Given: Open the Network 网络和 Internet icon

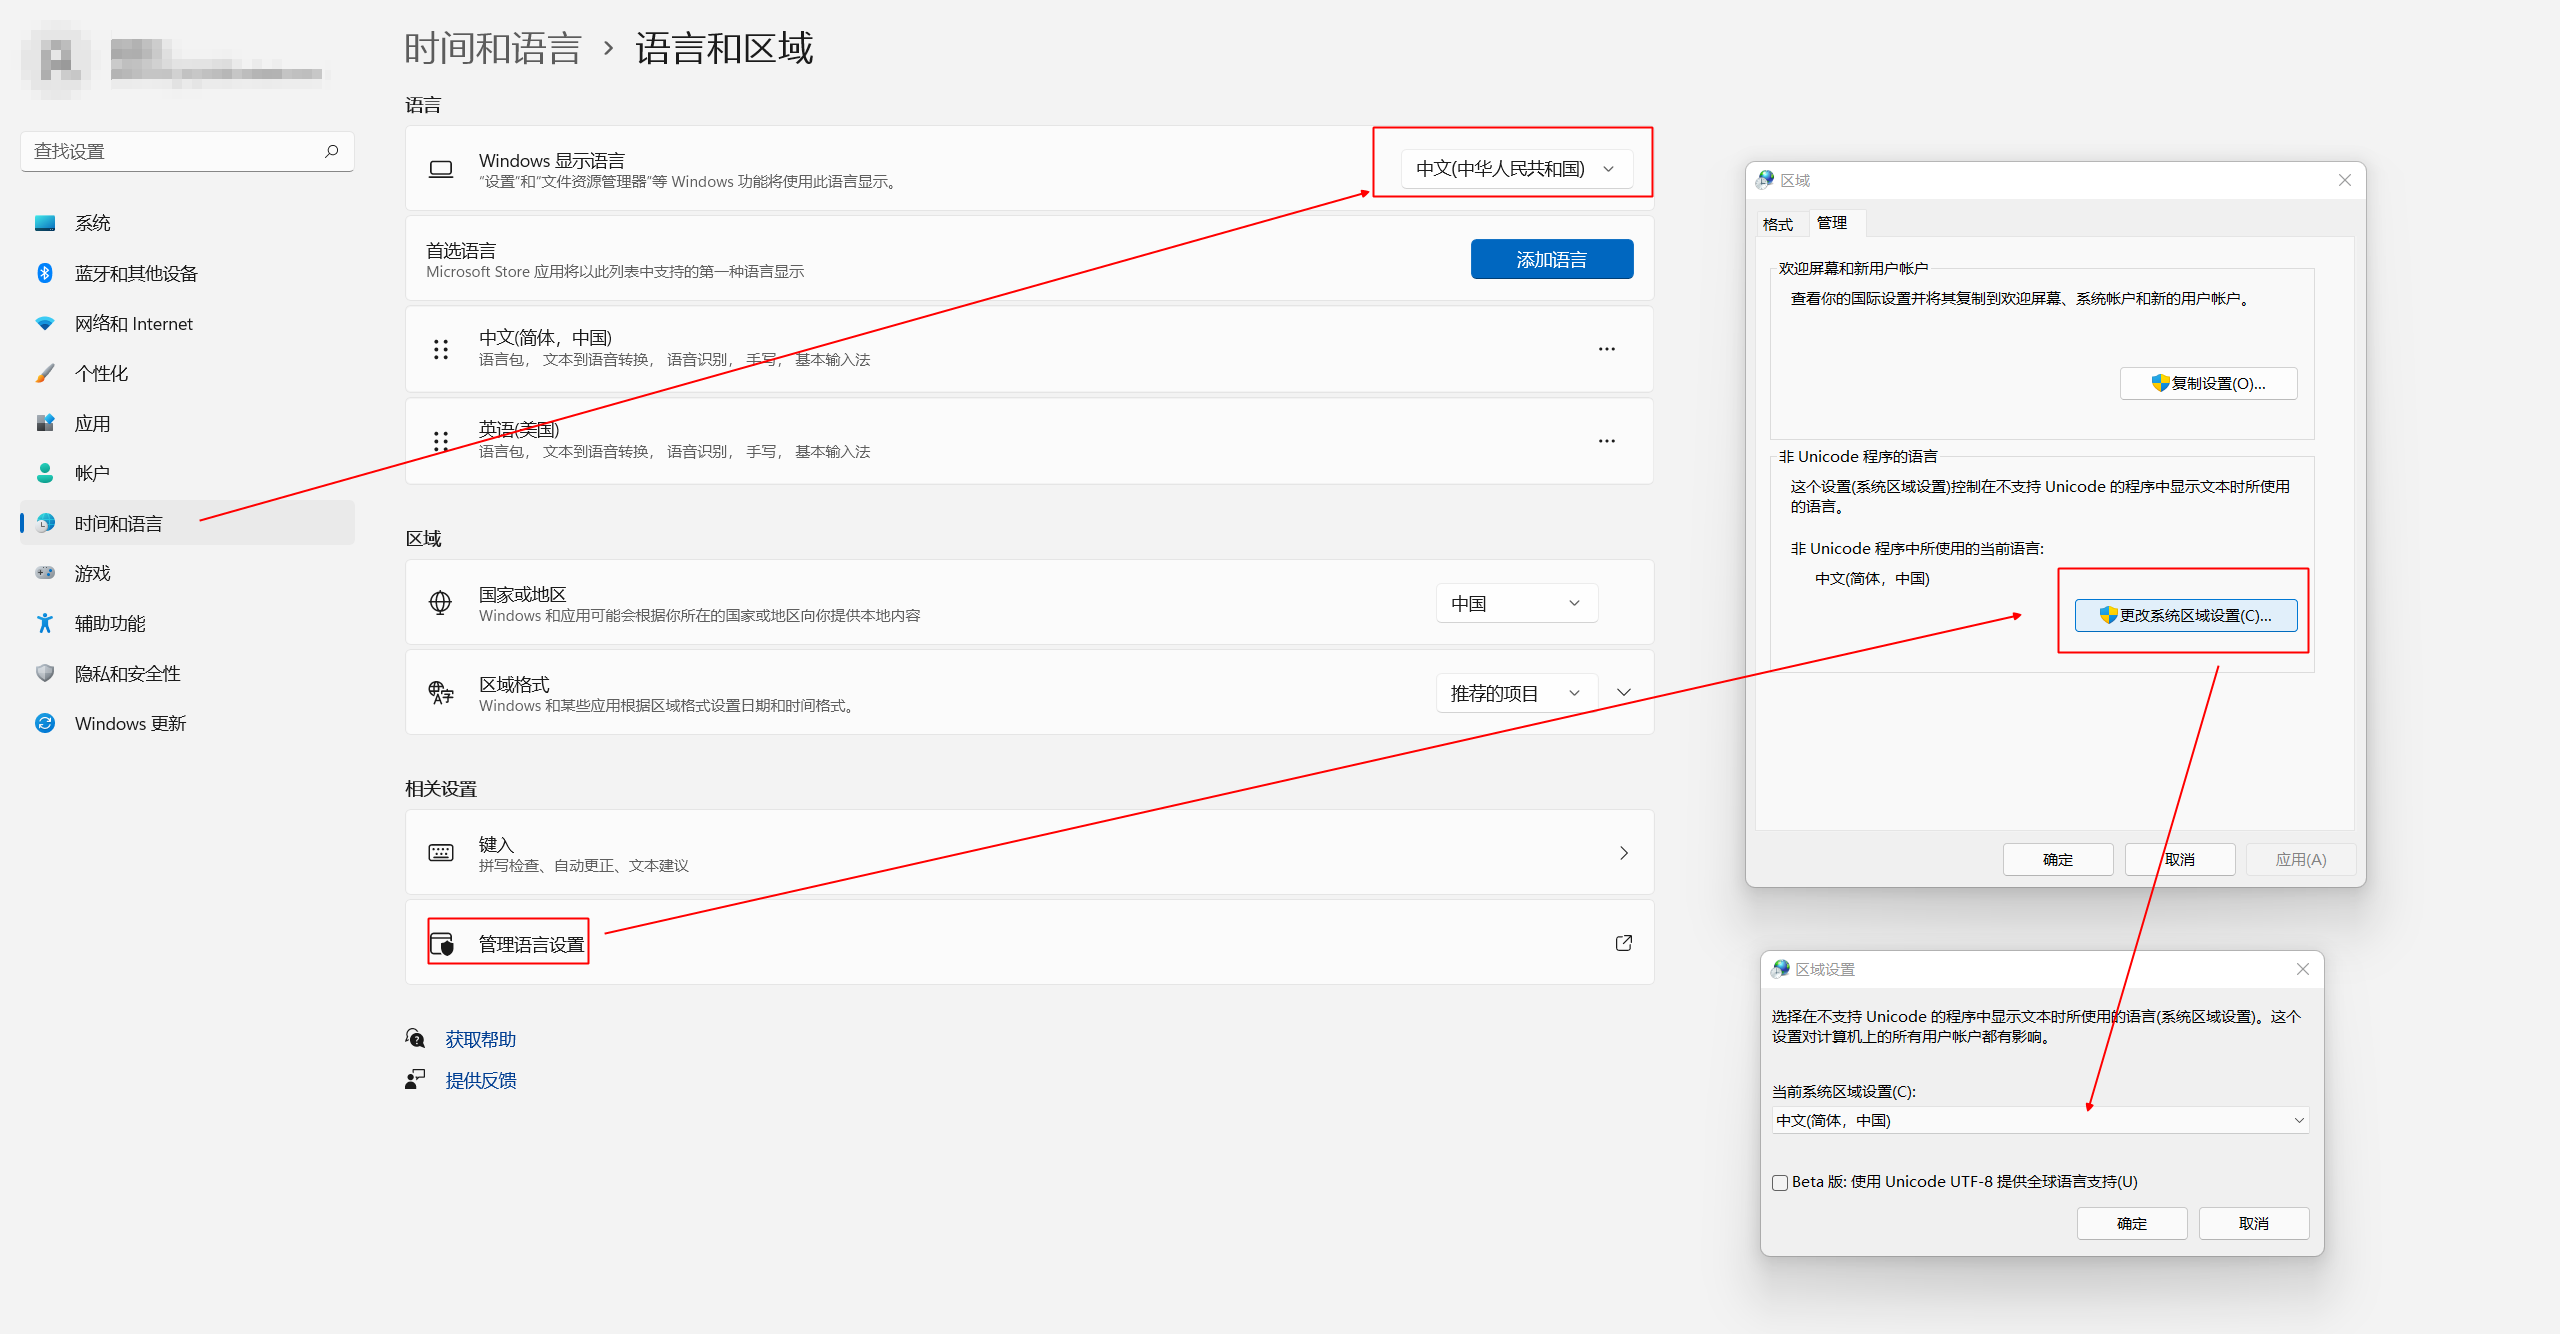Looking at the screenshot, I should pyautogui.click(x=45, y=323).
